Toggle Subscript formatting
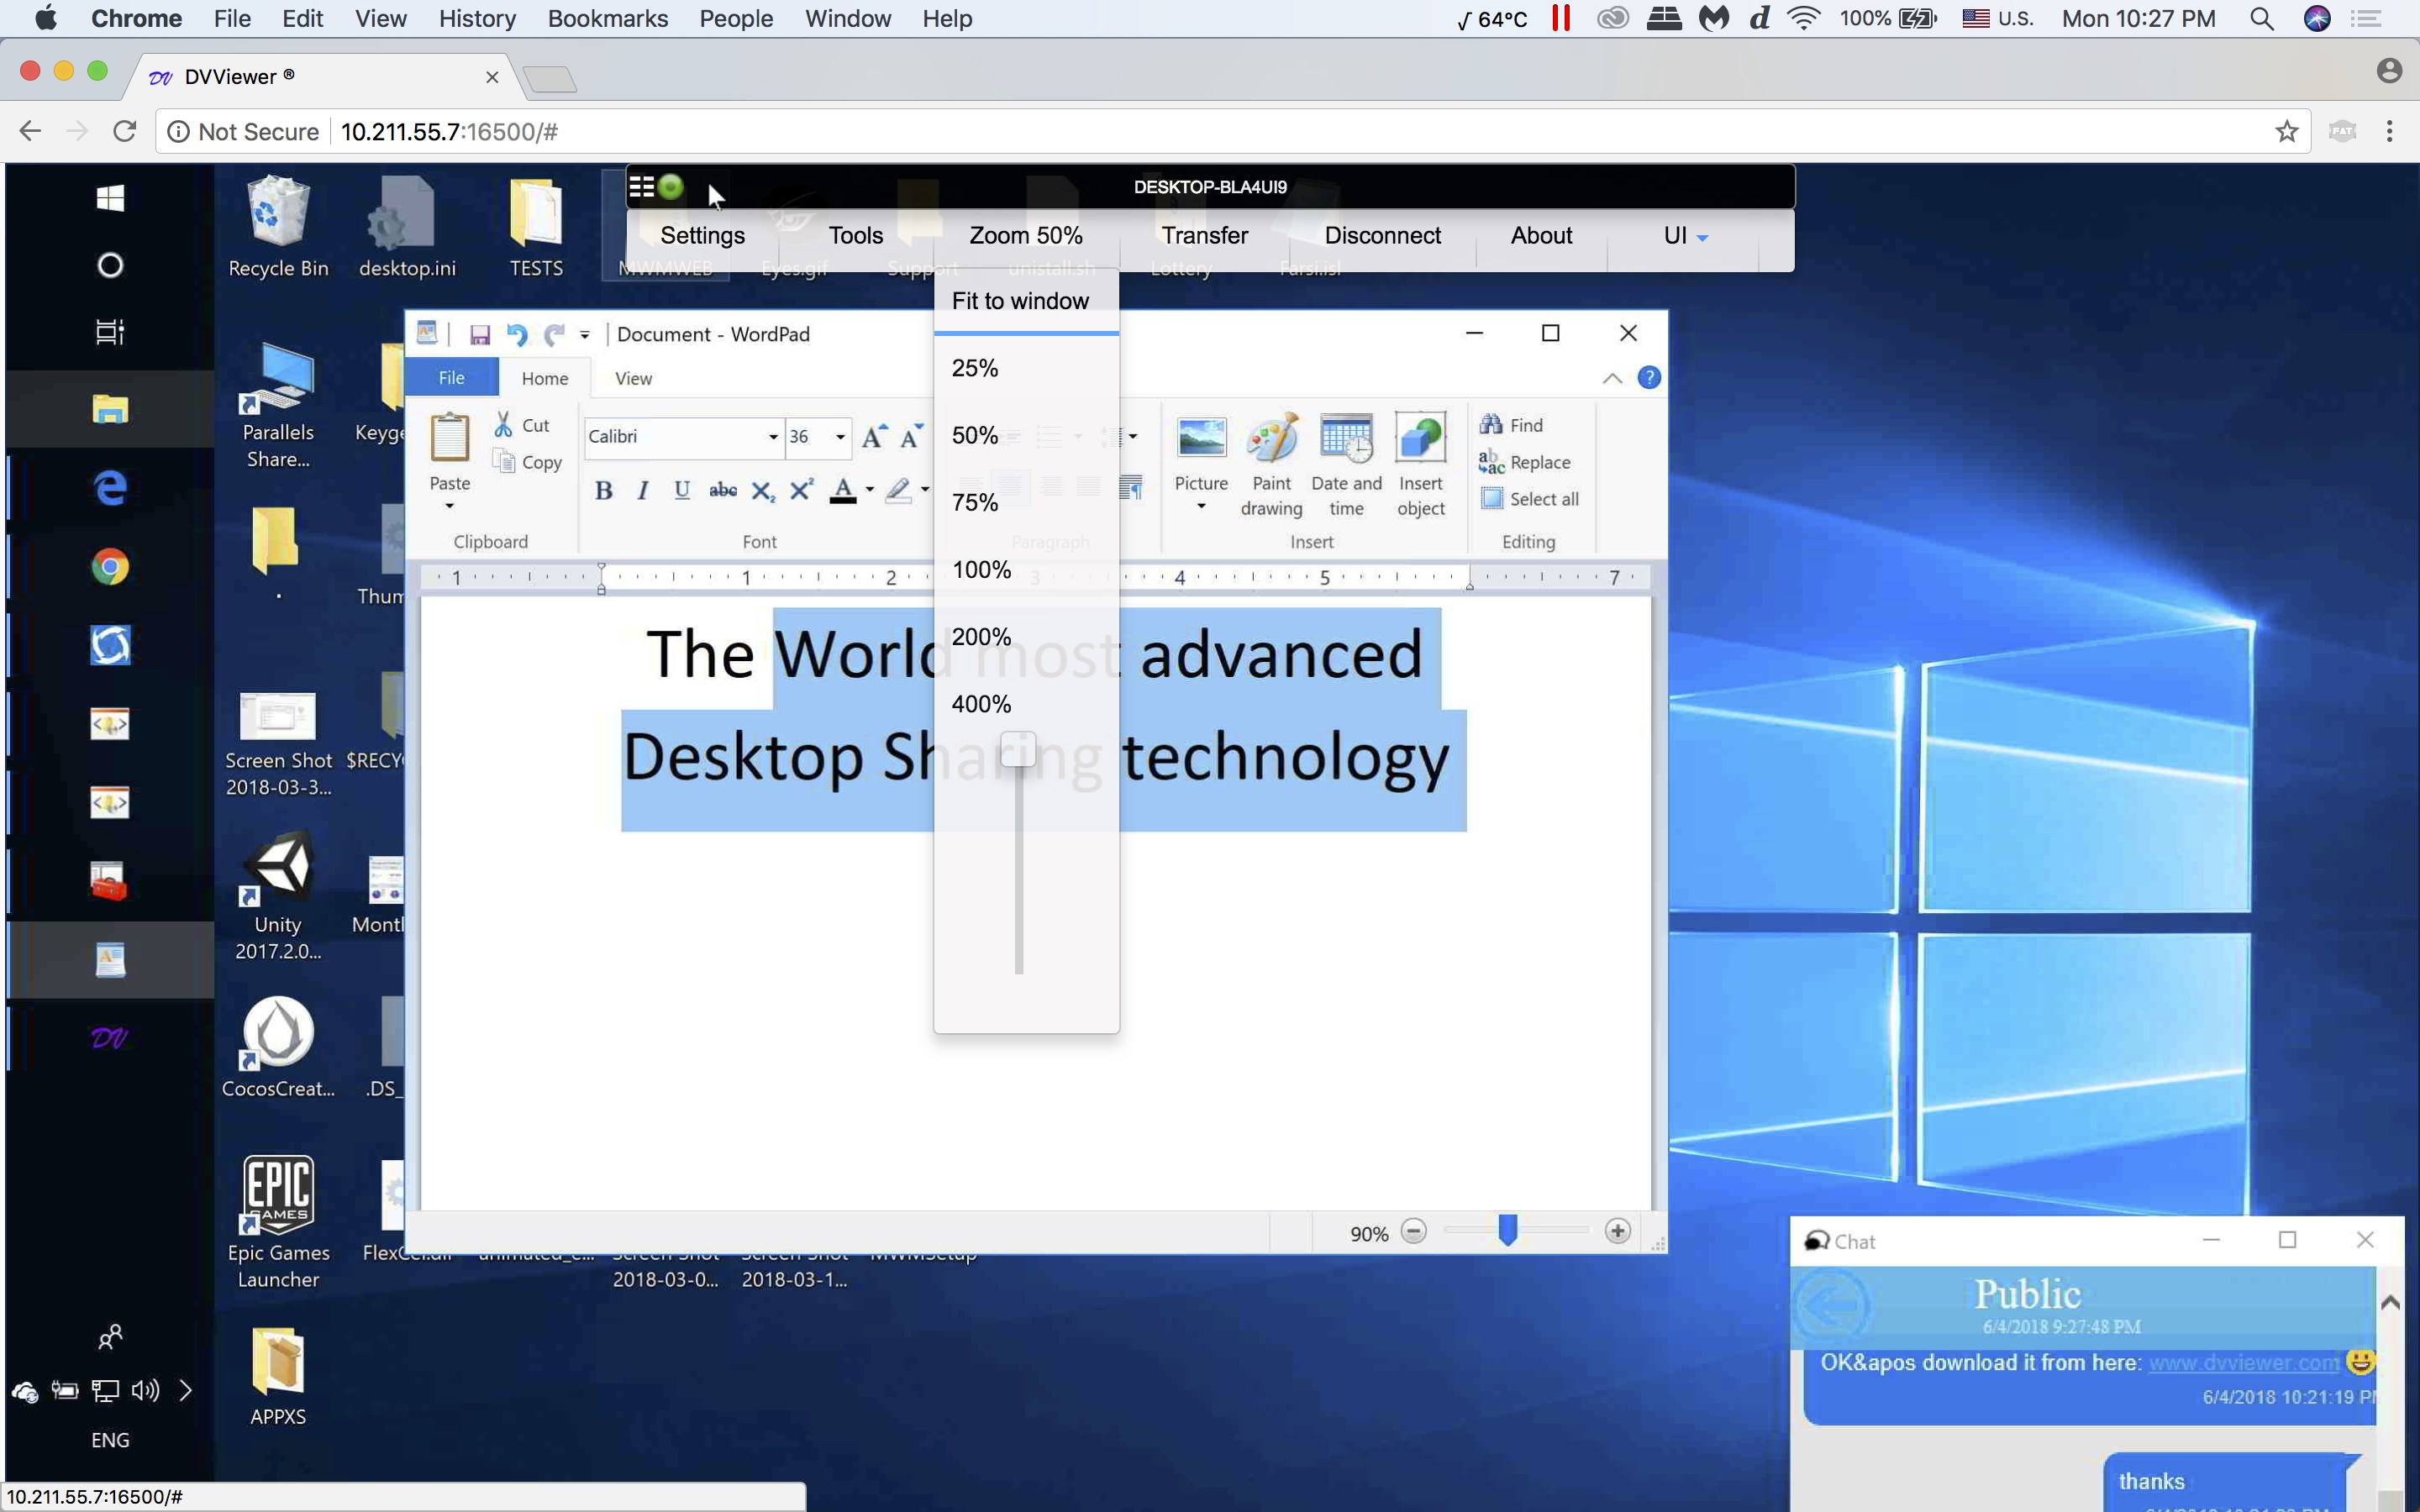The image size is (2420, 1512). click(x=762, y=491)
